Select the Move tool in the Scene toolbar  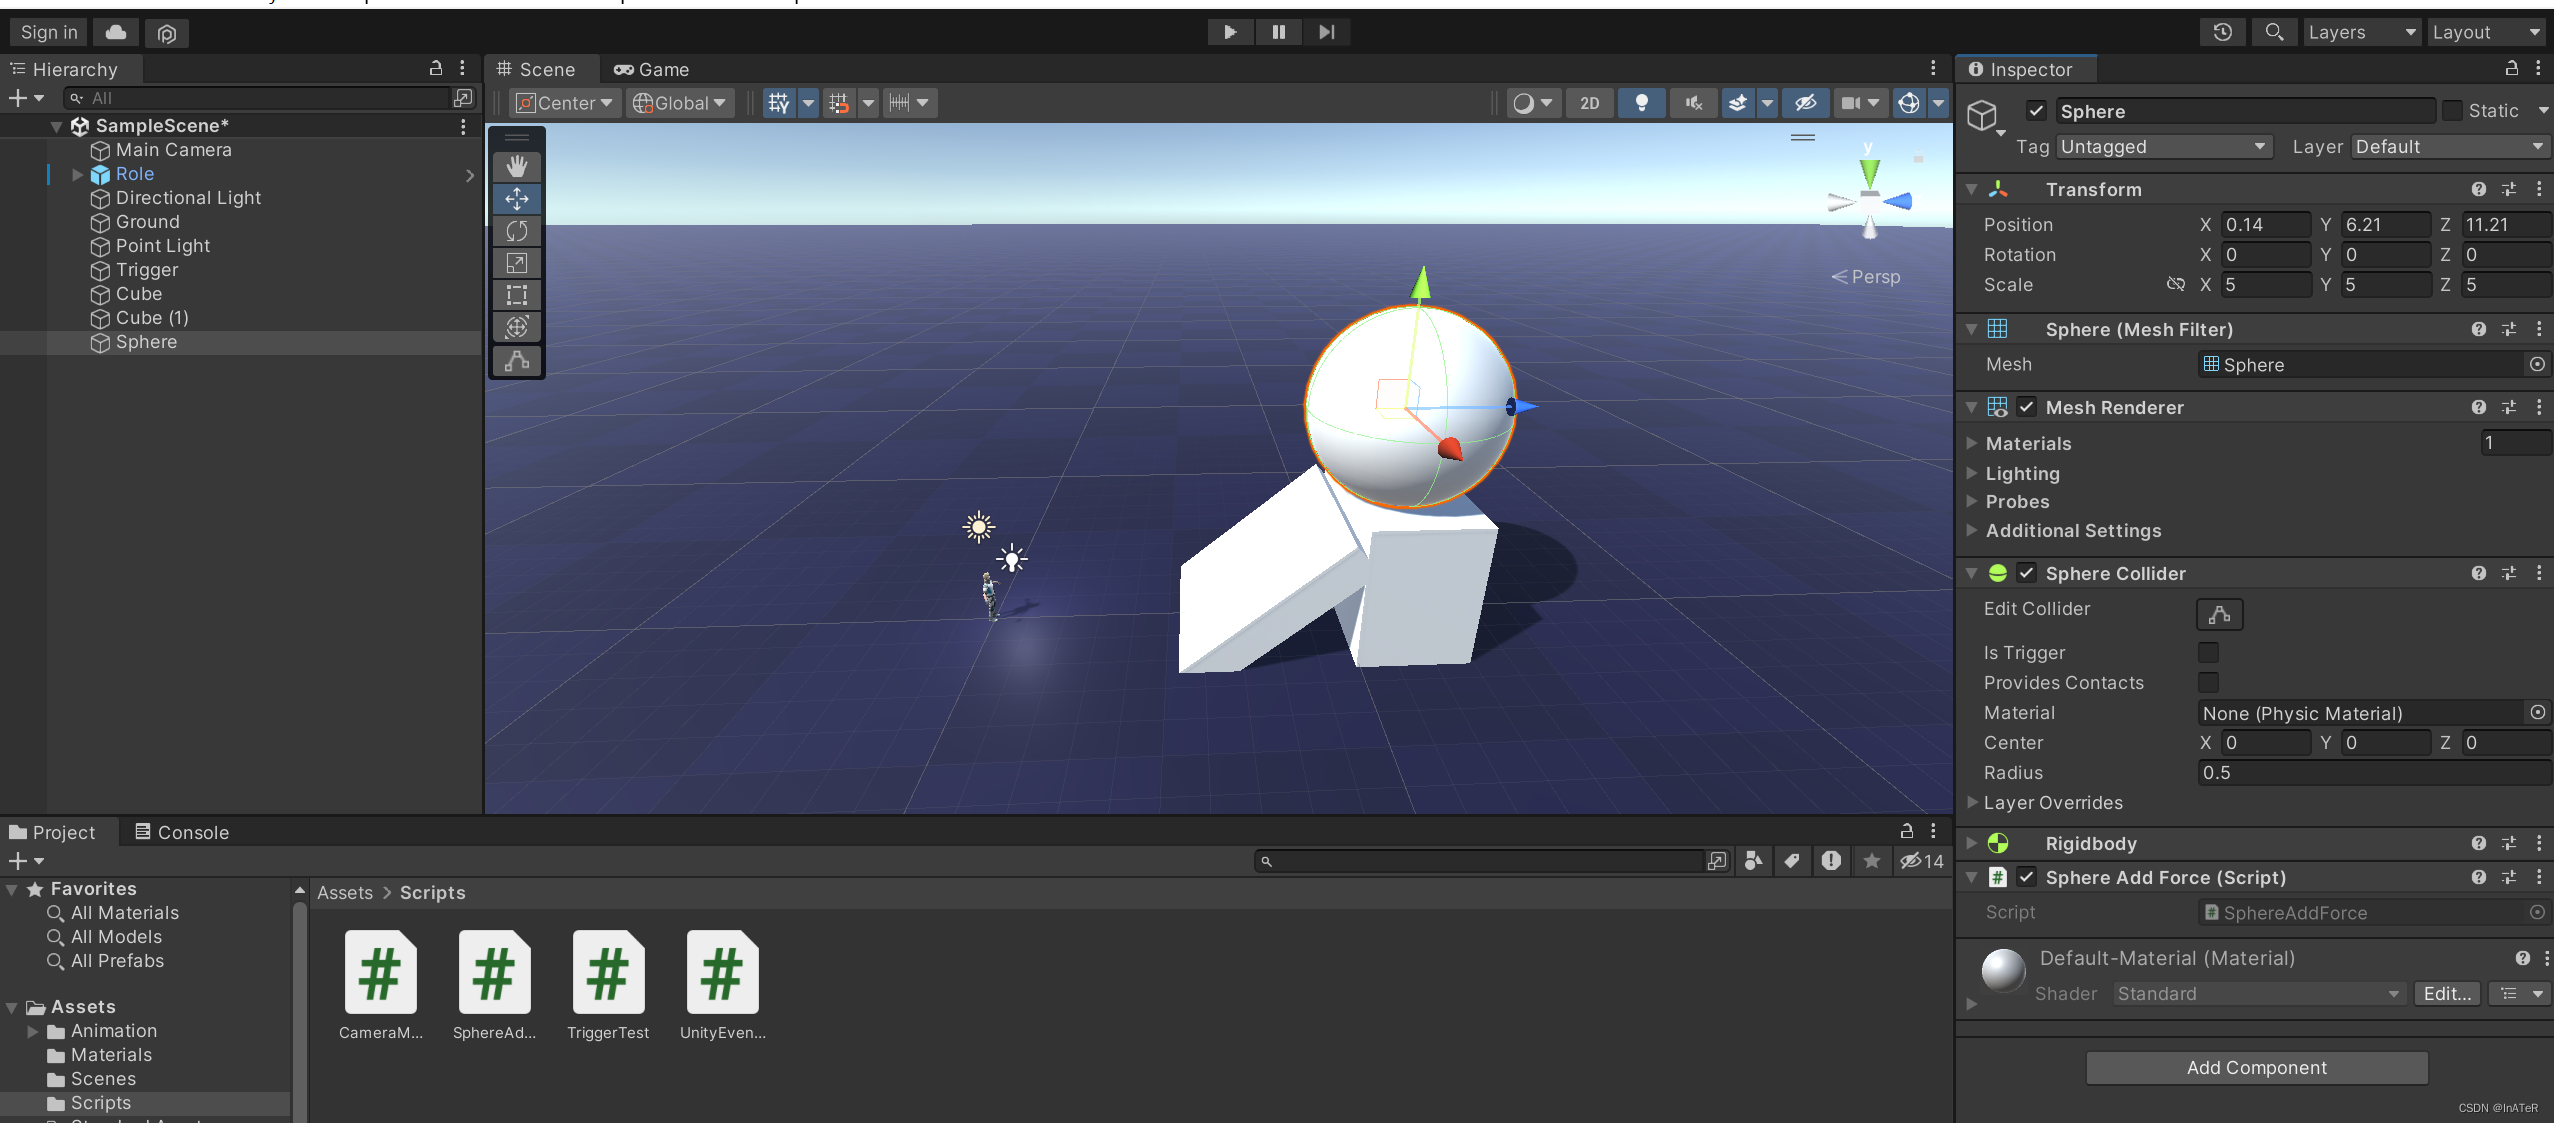click(x=517, y=198)
